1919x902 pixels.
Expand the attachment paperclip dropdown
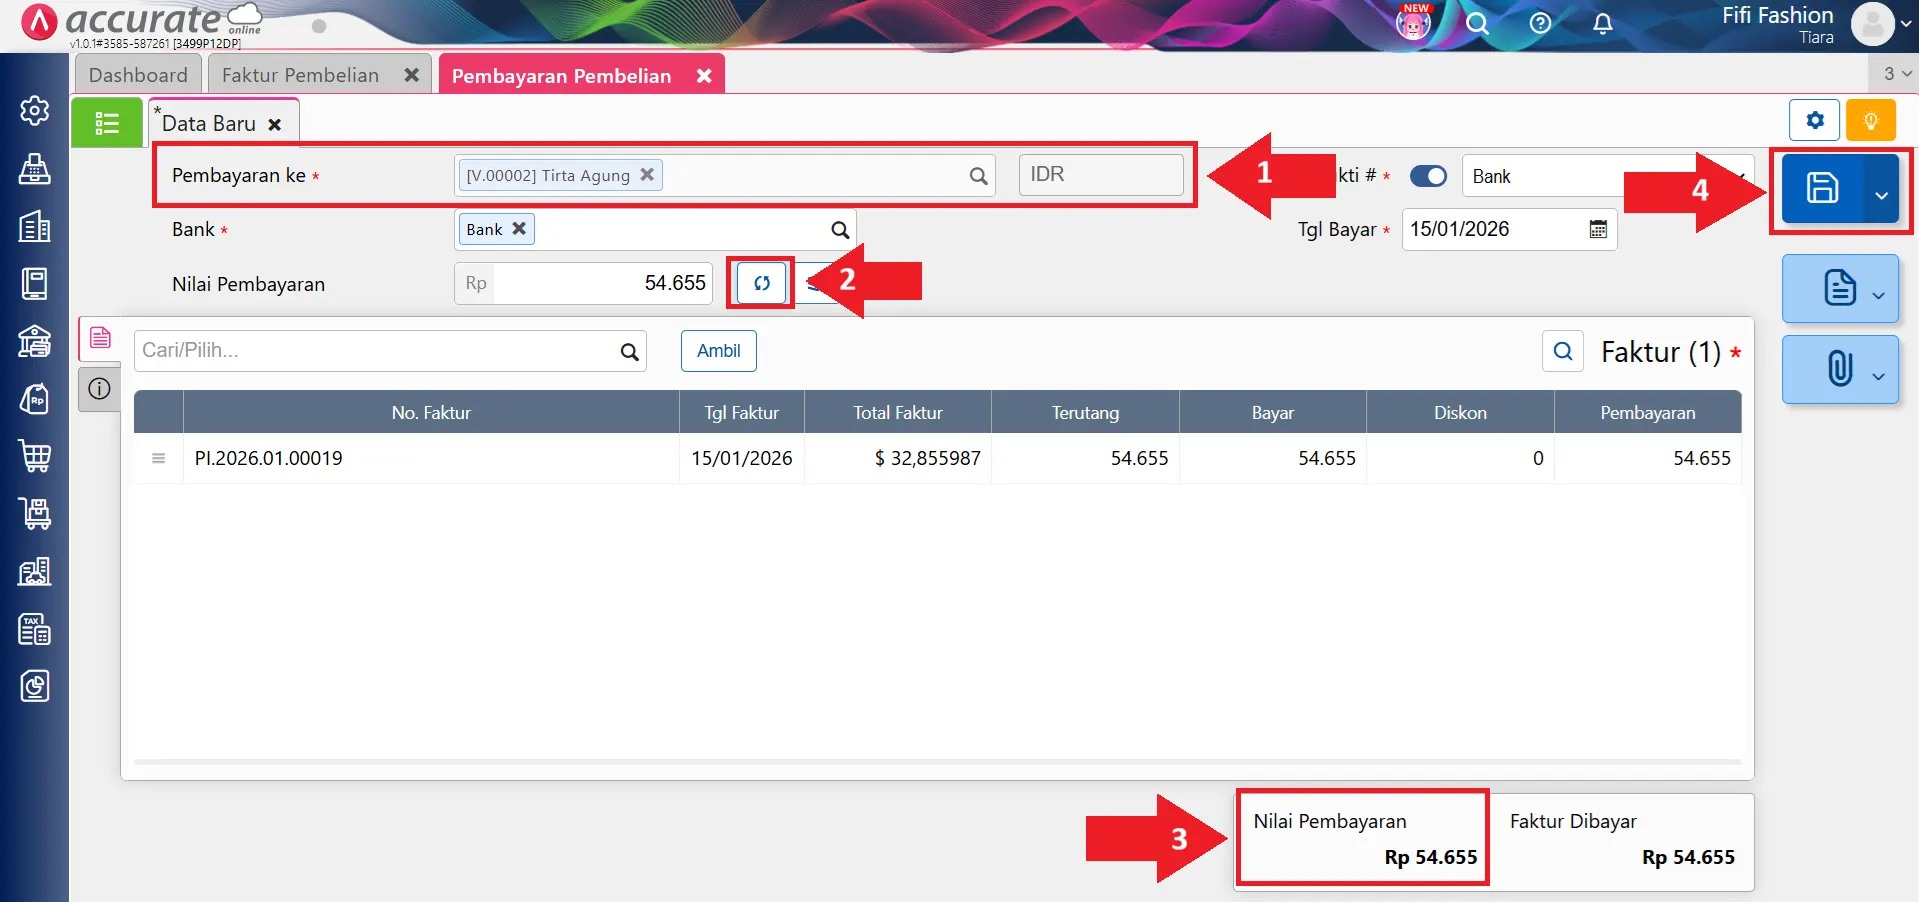click(x=1878, y=376)
